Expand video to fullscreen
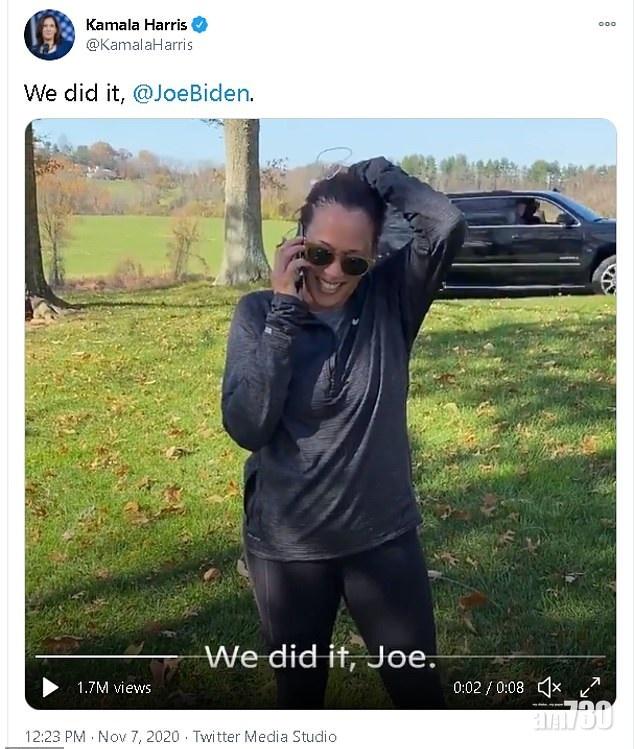The width and height of the screenshot is (634, 749). (590, 687)
